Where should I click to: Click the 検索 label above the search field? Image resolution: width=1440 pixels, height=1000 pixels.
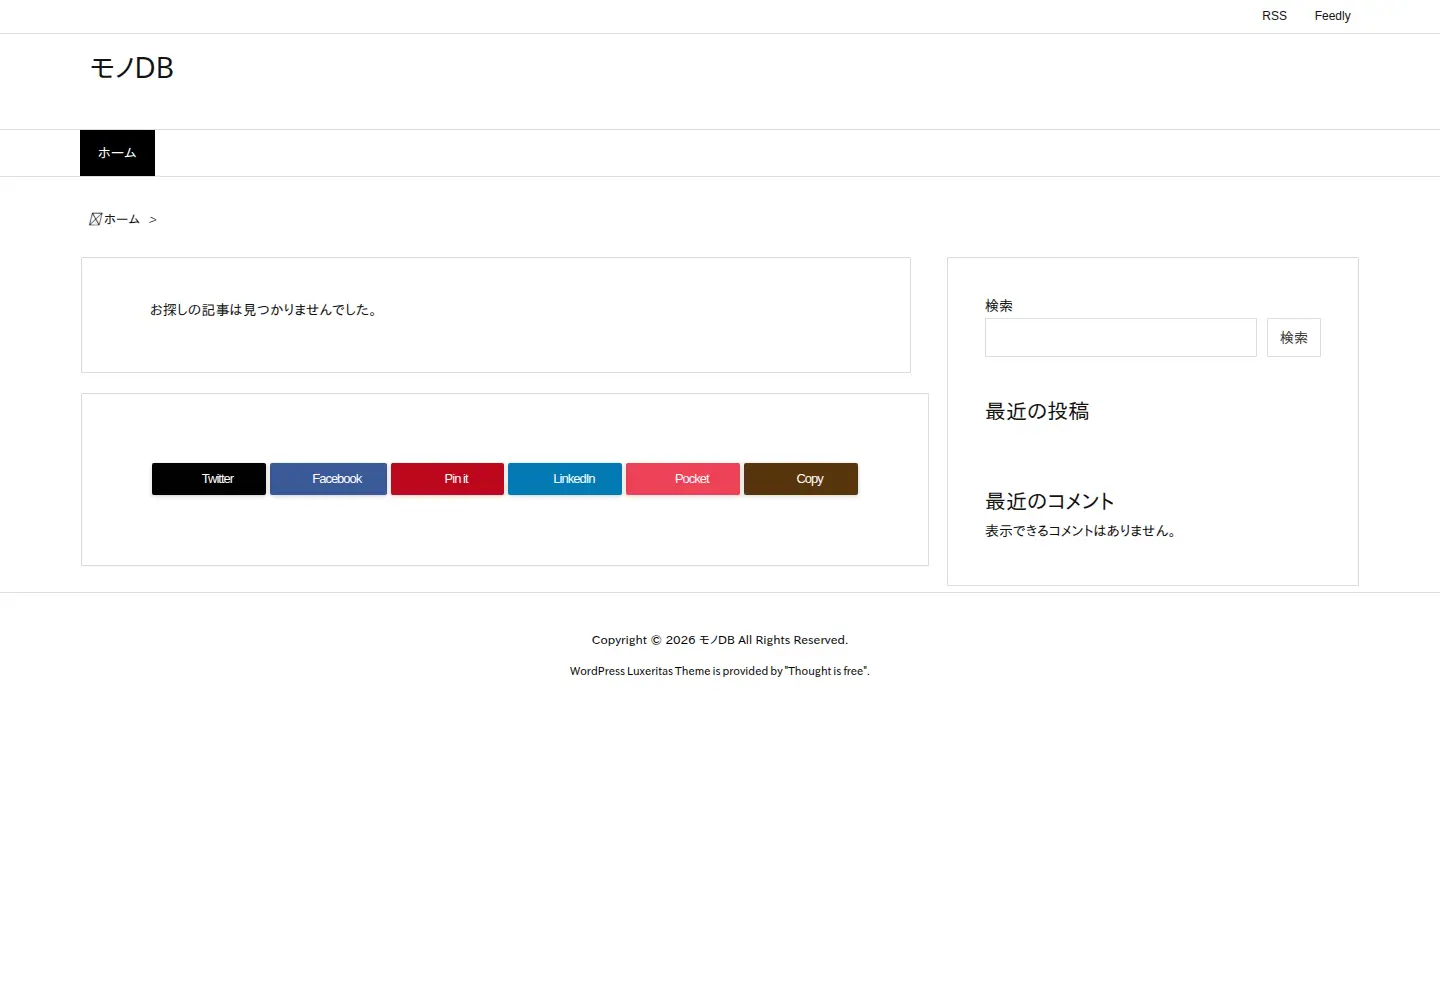(x=999, y=306)
